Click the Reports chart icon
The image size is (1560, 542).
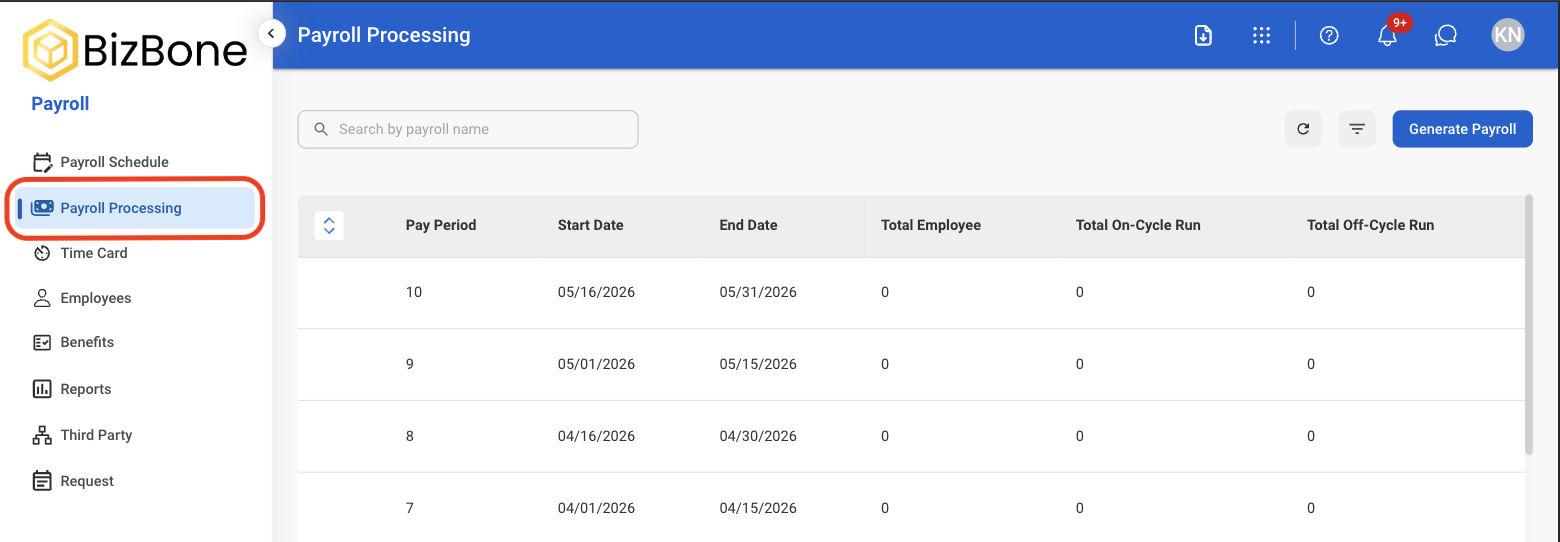pos(42,389)
